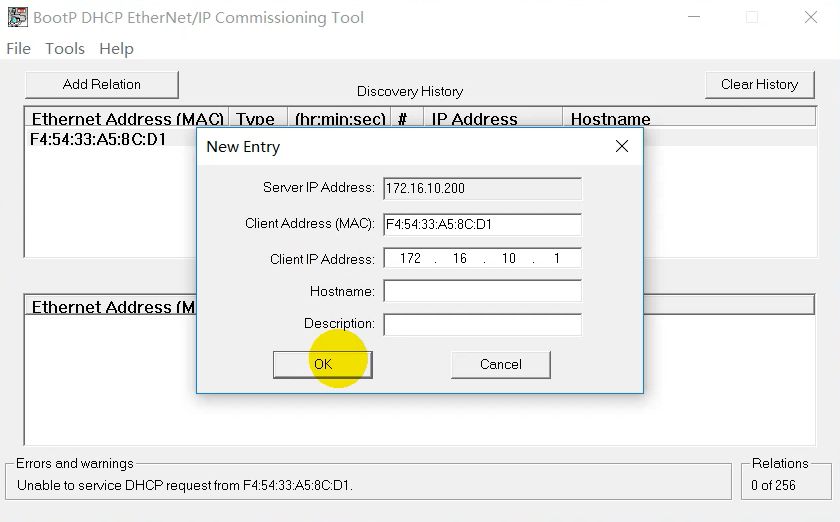Screen dimensions: 840x522
Task: Click Ethernet Address header in lower relations list
Action: point(111,307)
